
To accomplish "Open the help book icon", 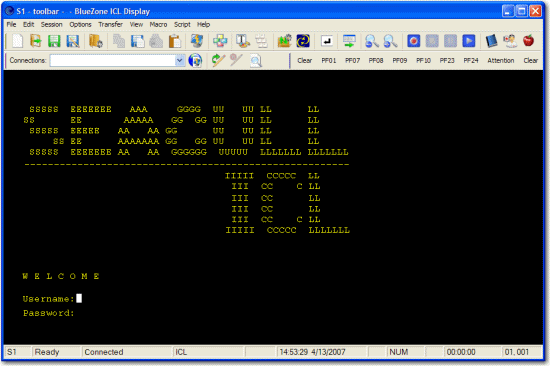I will click(x=491, y=41).
